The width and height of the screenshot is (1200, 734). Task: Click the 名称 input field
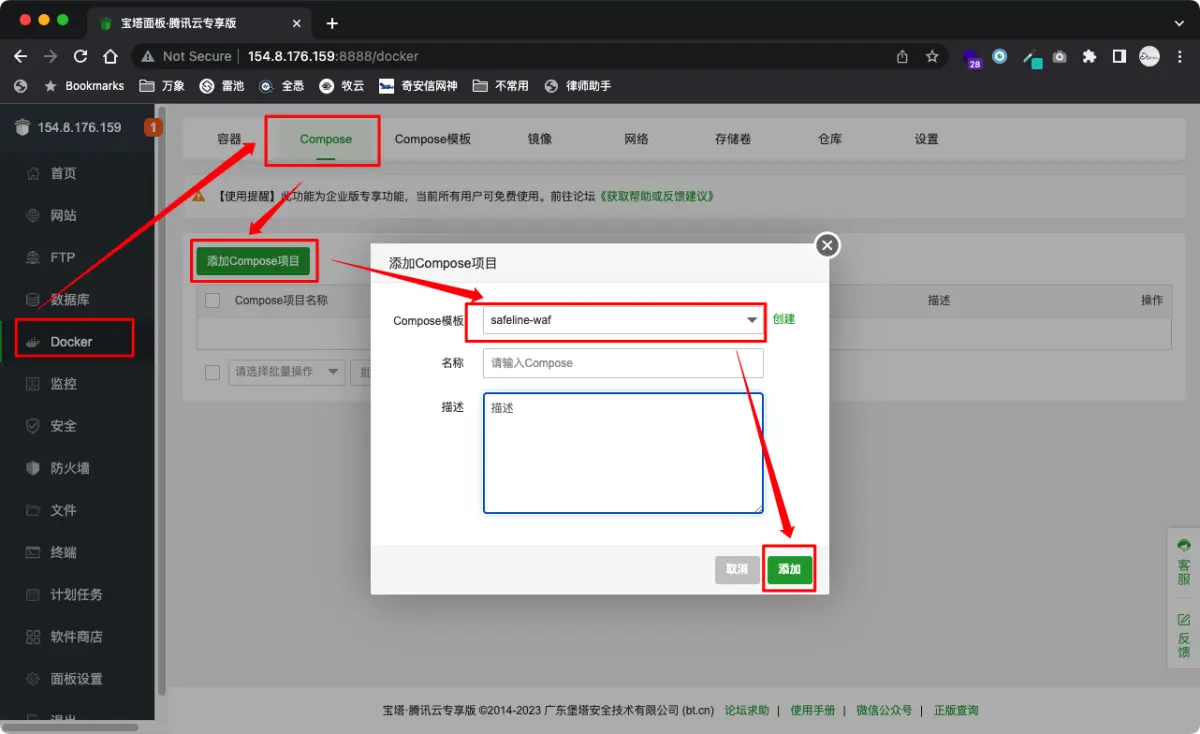tap(623, 363)
